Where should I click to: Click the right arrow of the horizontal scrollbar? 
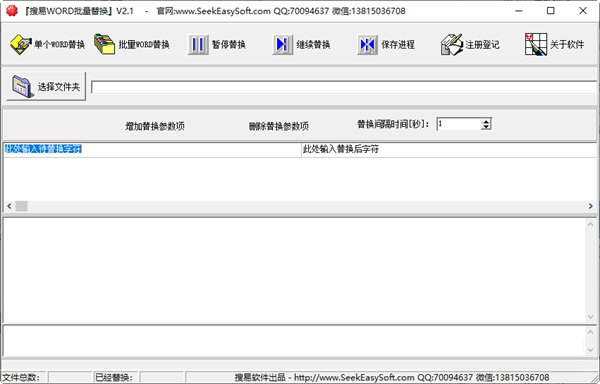point(590,206)
